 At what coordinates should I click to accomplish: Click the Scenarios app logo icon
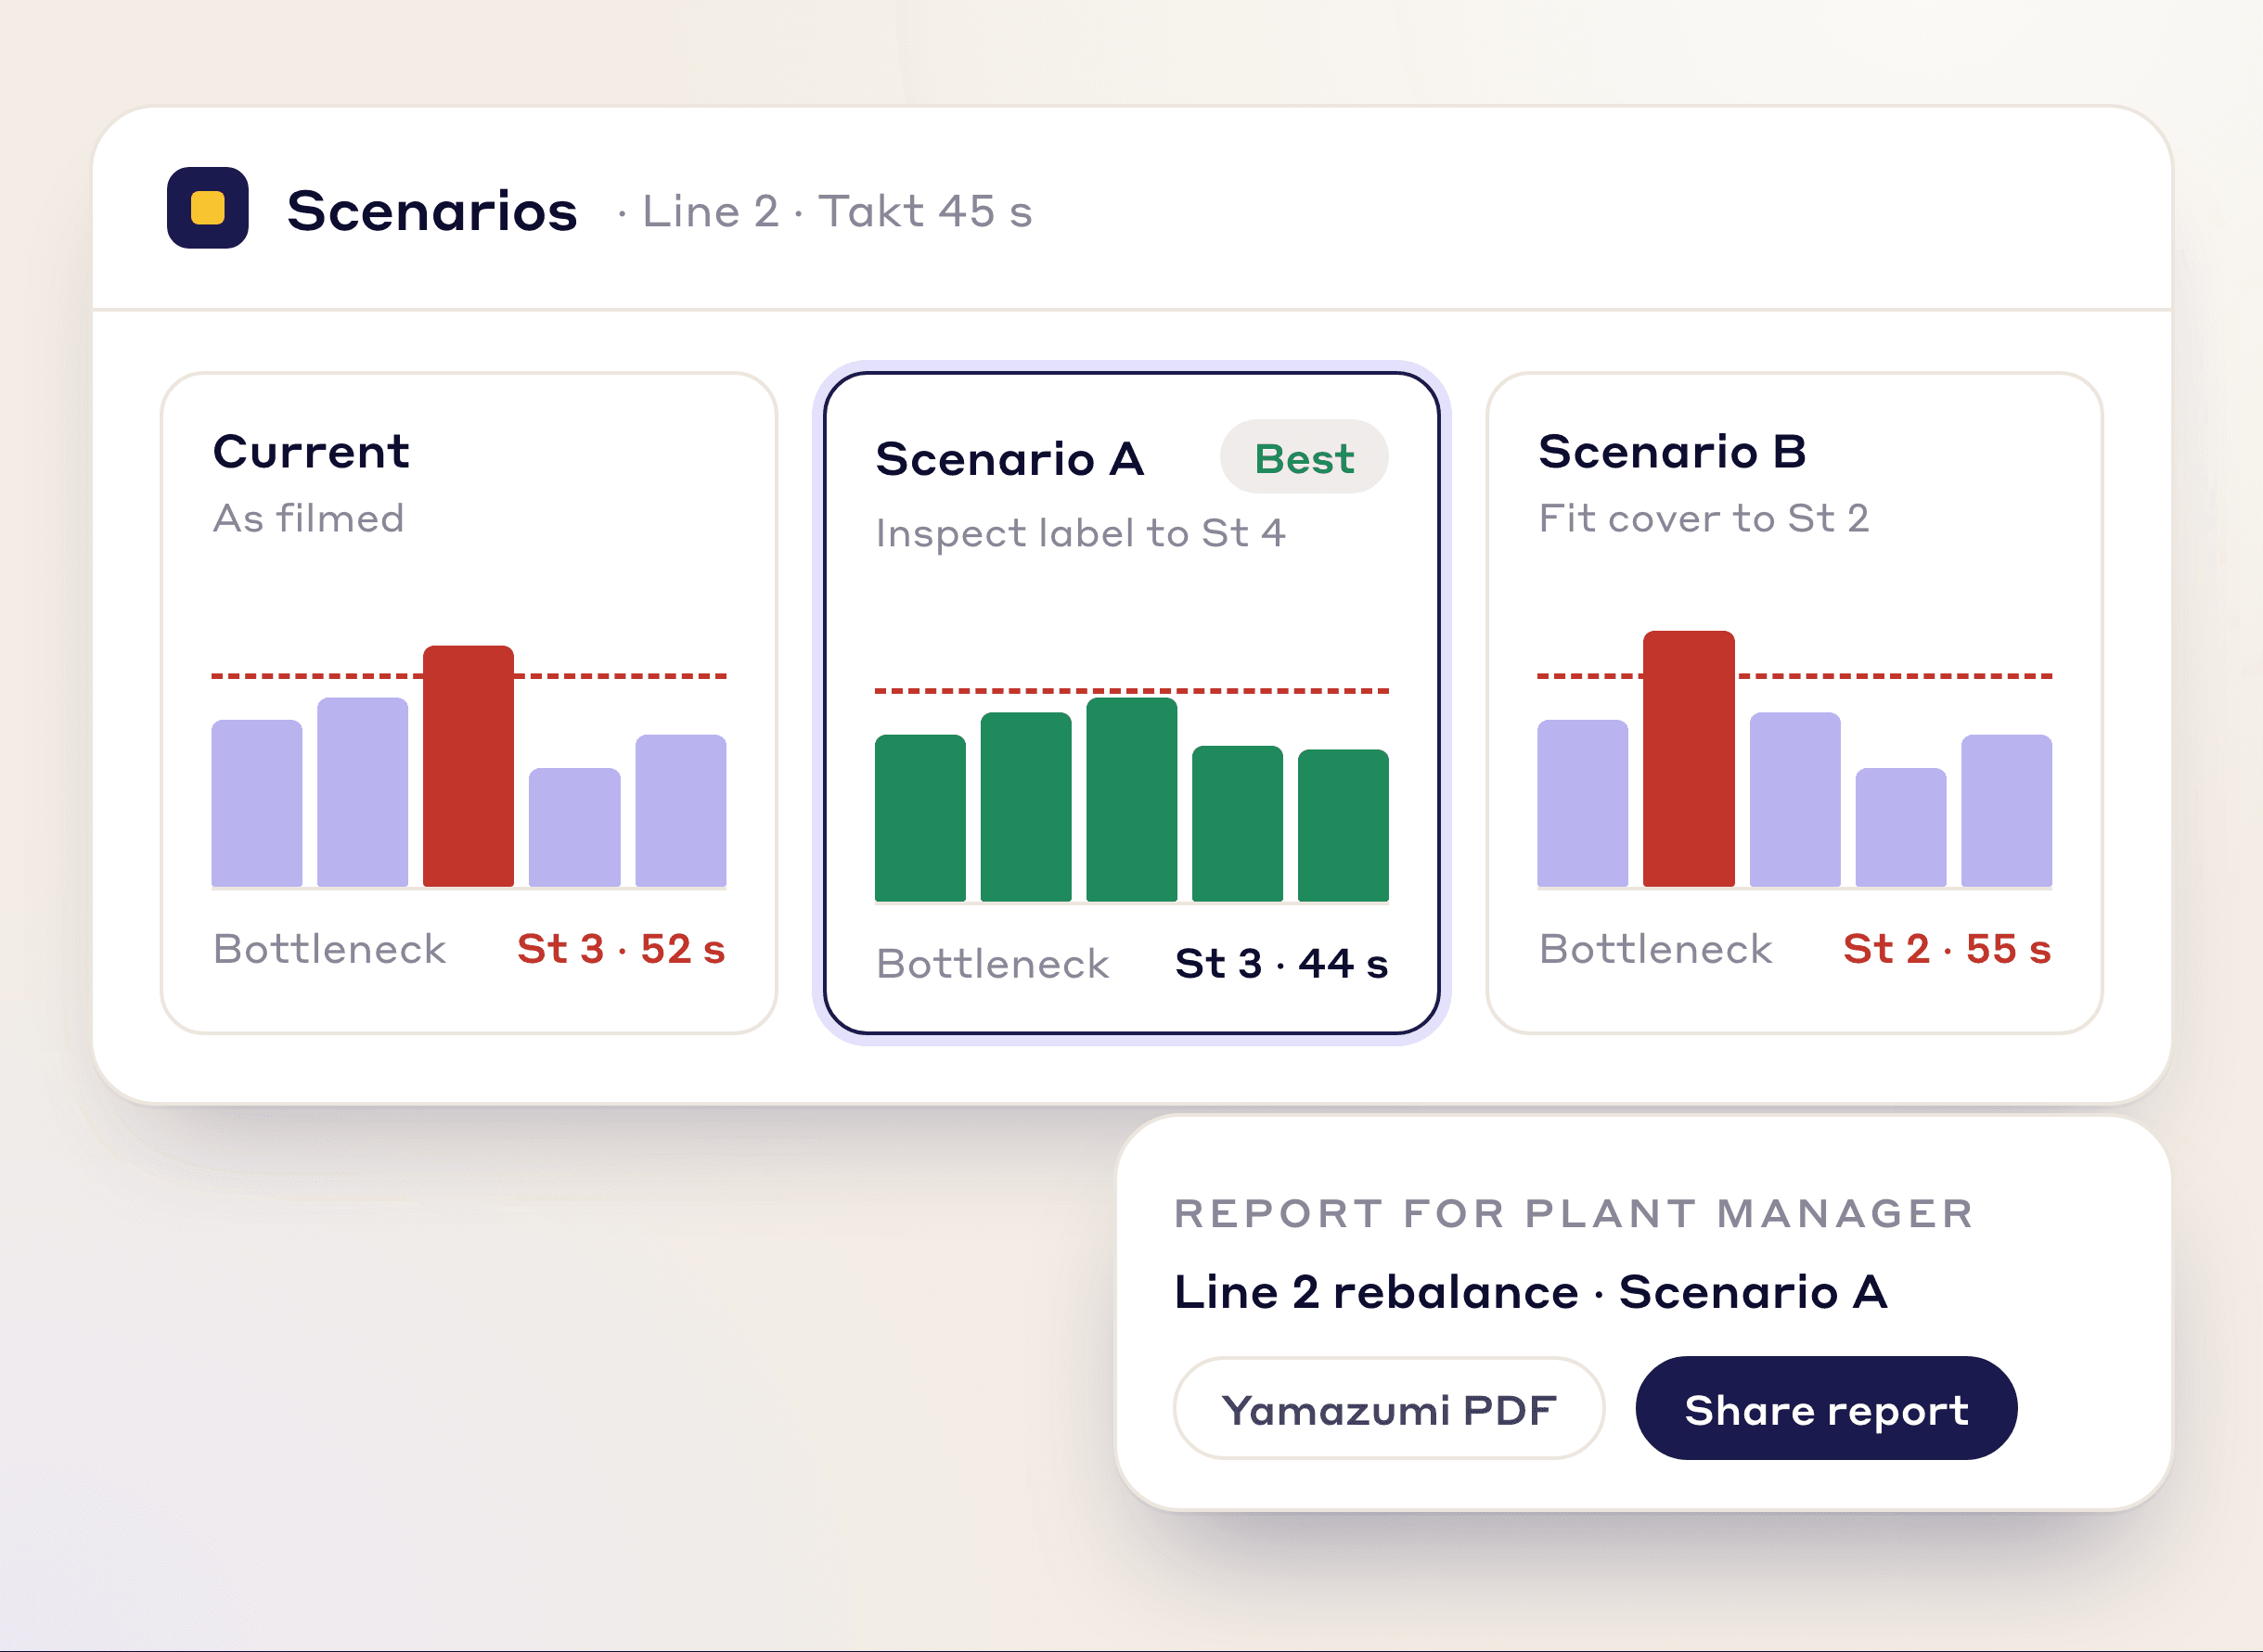pyautogui.click(x=207, y=208)
